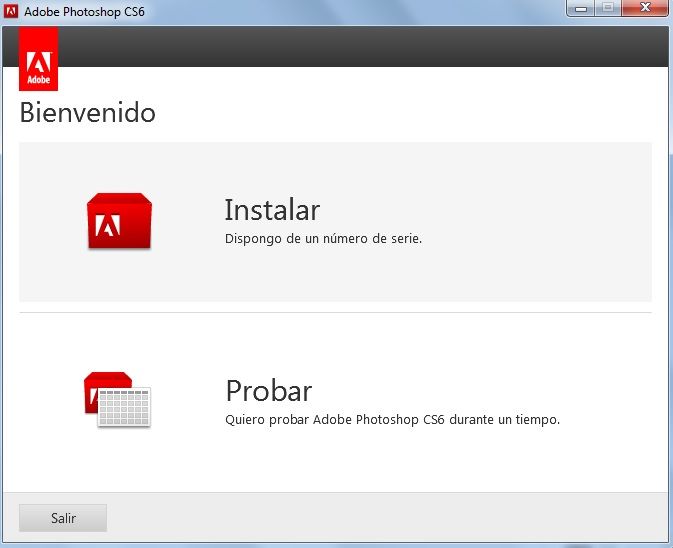Choose the Probar option heading

[269, 391]
